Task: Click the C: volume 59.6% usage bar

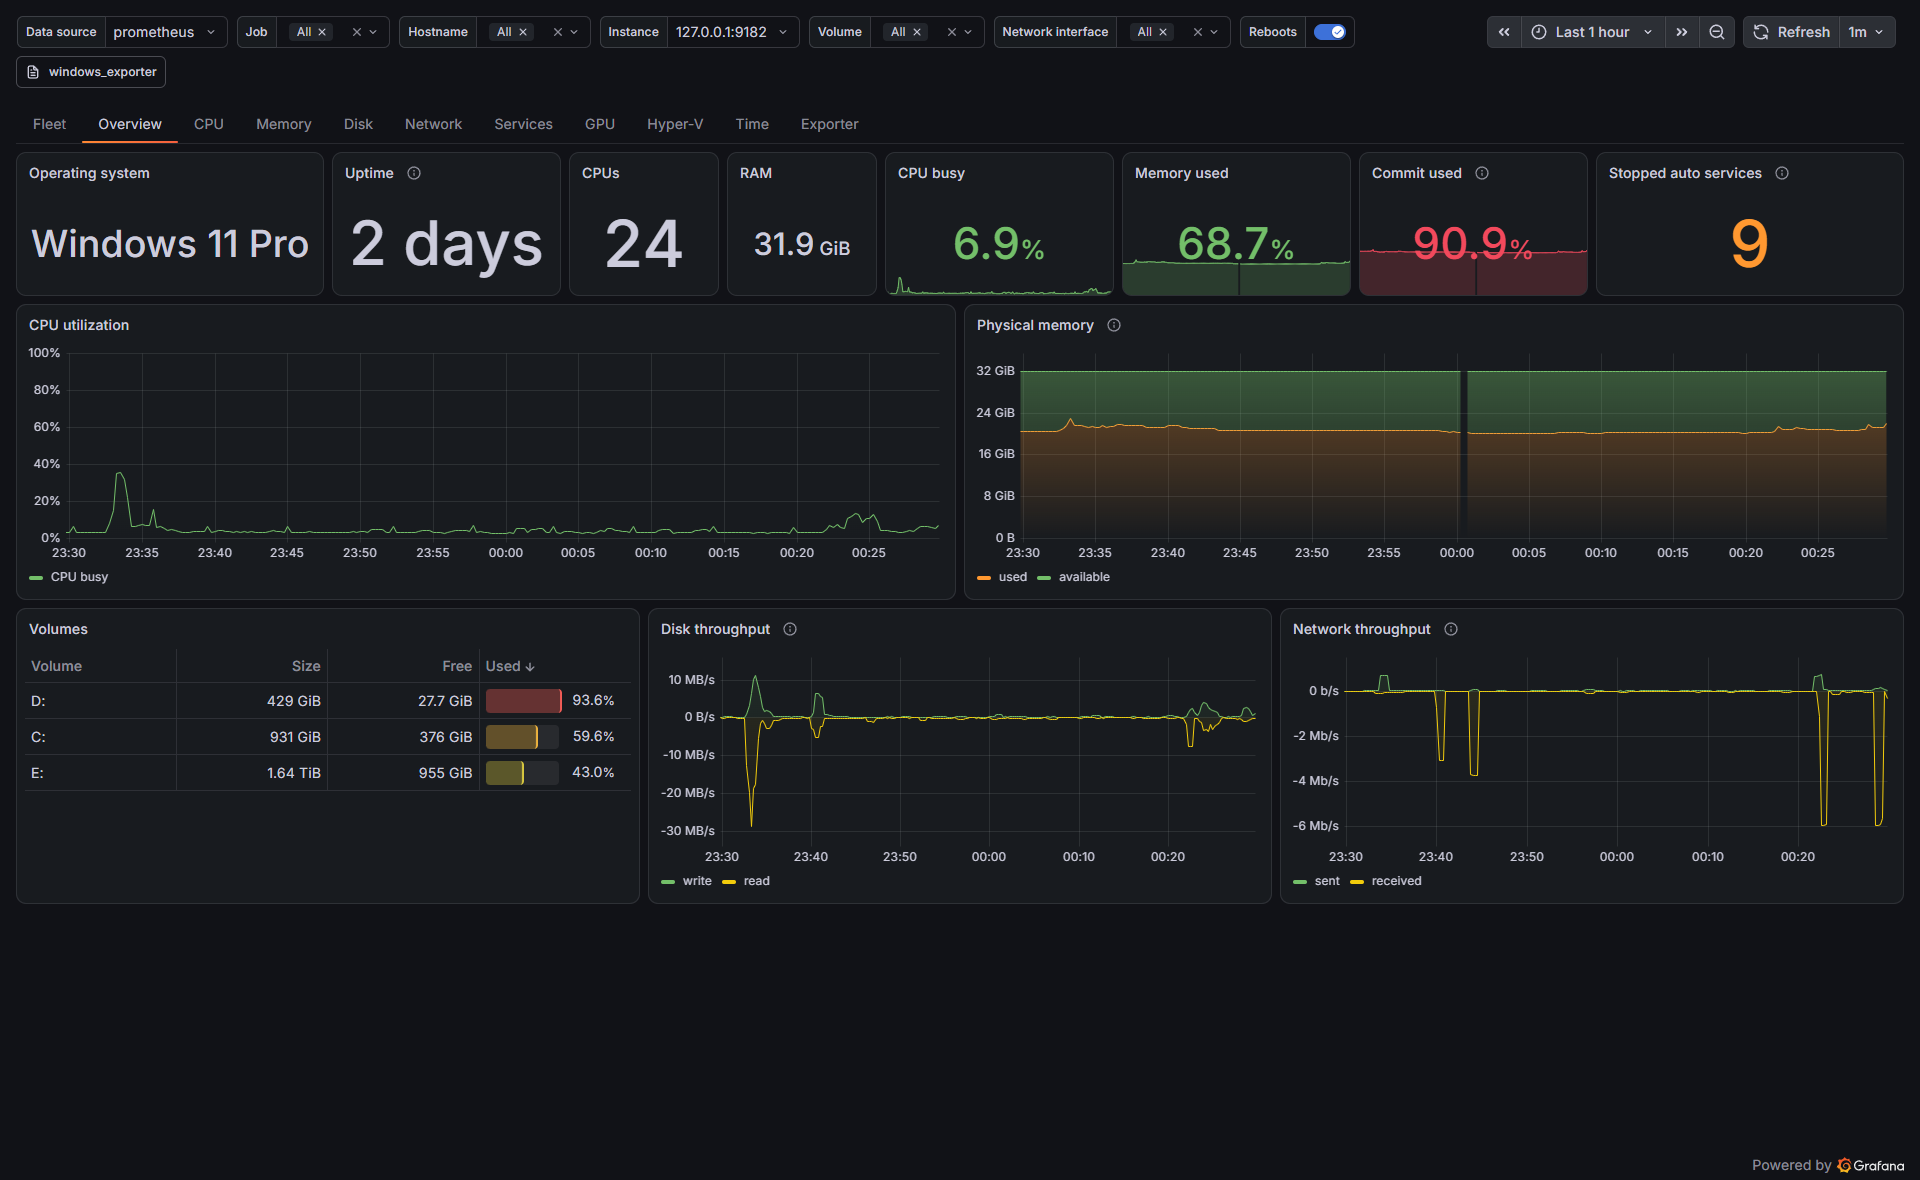Action: coord(523,737)
